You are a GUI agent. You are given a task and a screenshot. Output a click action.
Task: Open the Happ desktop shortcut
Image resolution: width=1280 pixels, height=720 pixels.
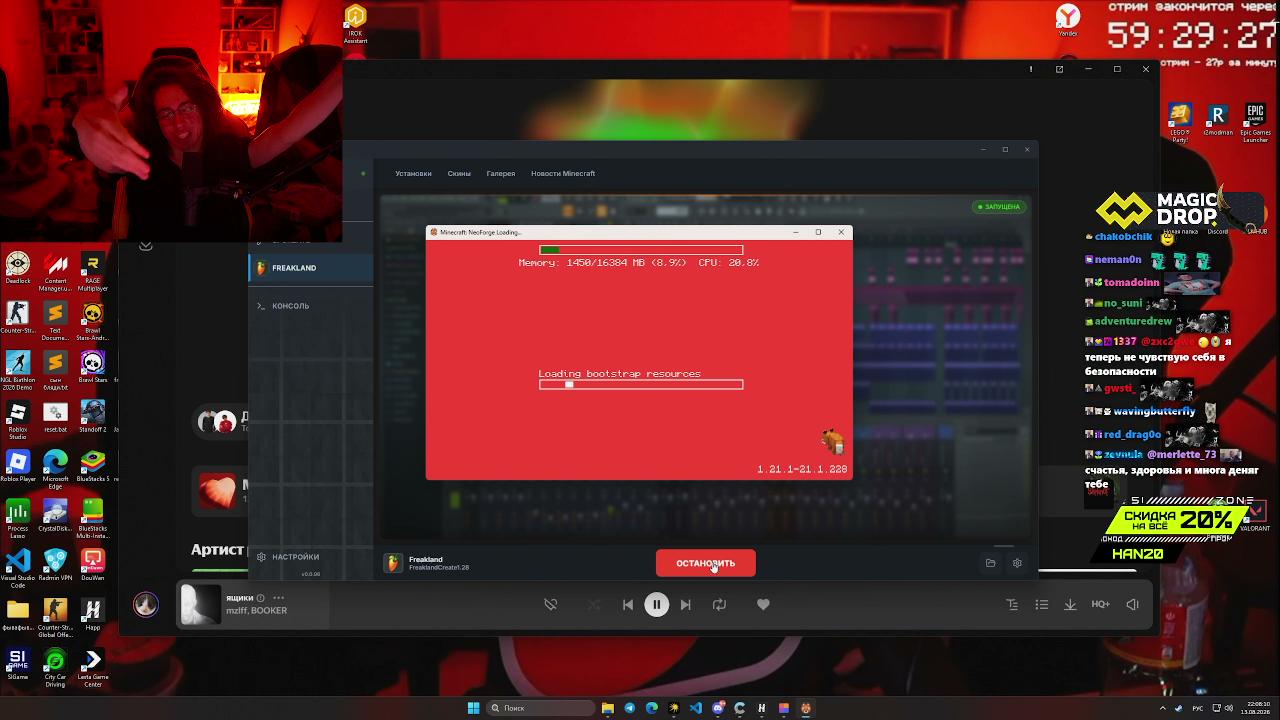tap(92, 614)
